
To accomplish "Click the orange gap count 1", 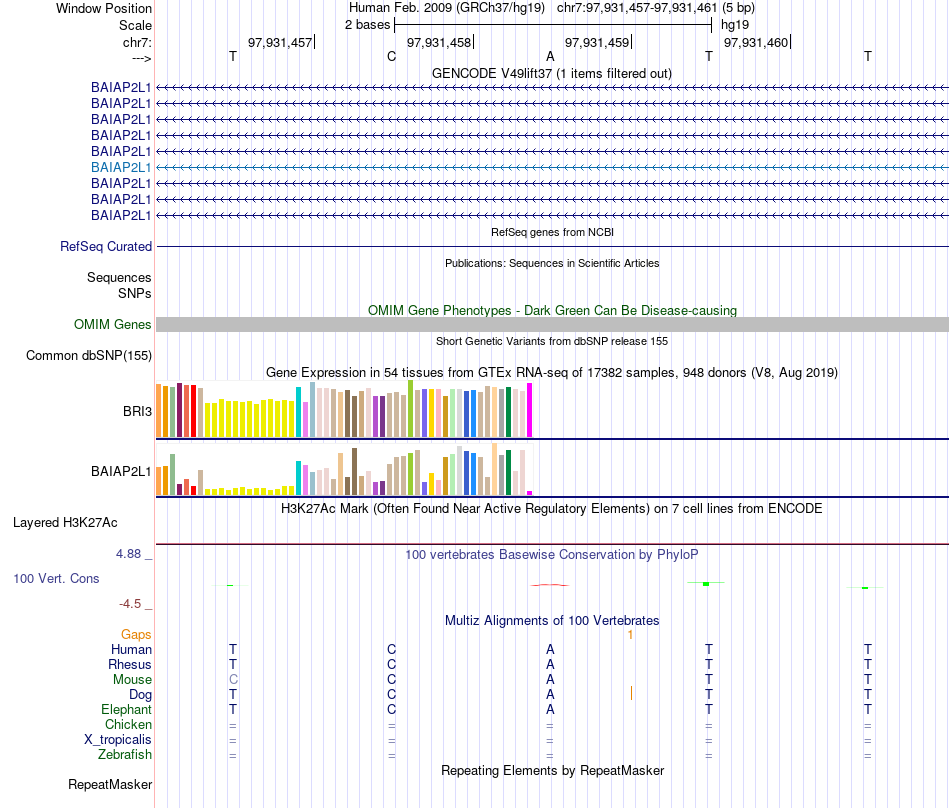I will point(630,635).
